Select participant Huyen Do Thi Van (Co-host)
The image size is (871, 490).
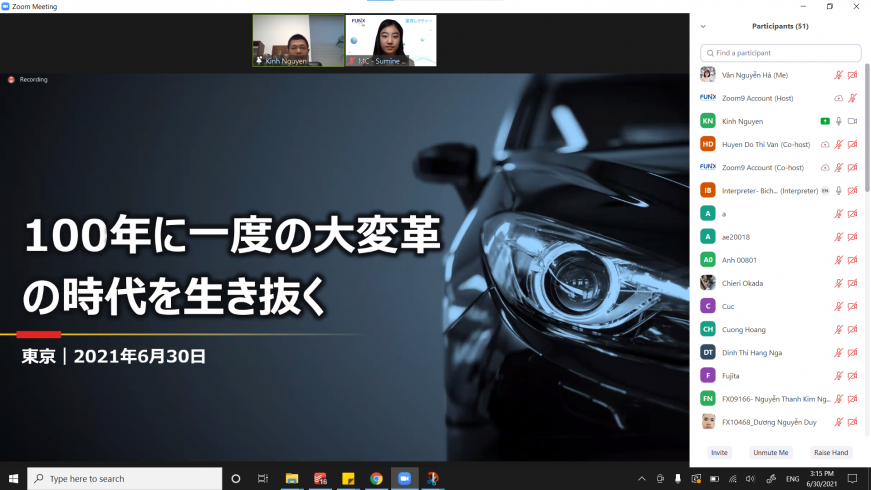[x=780, y=144]
